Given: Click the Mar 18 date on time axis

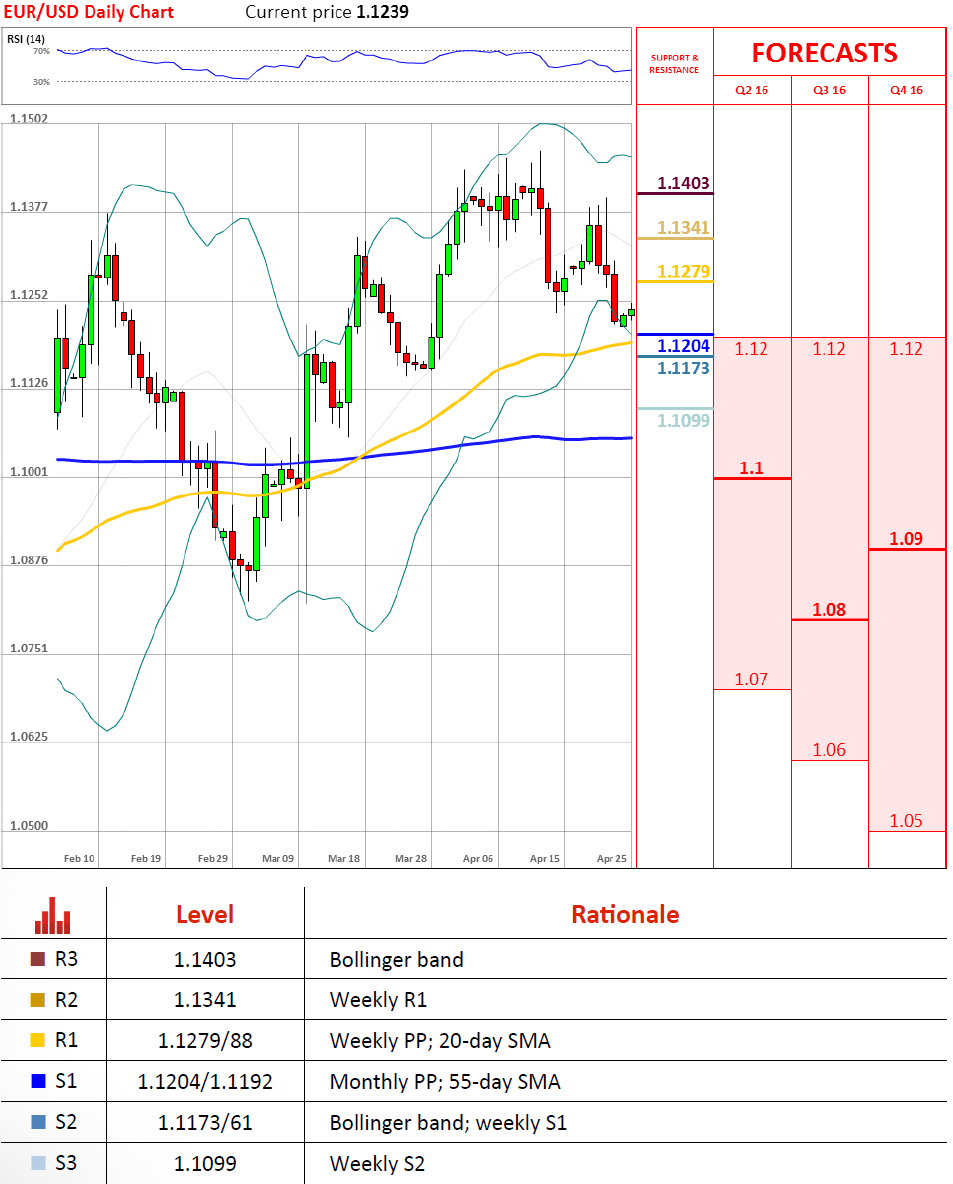Looking at the screenshot, I should tap(344, 858).
